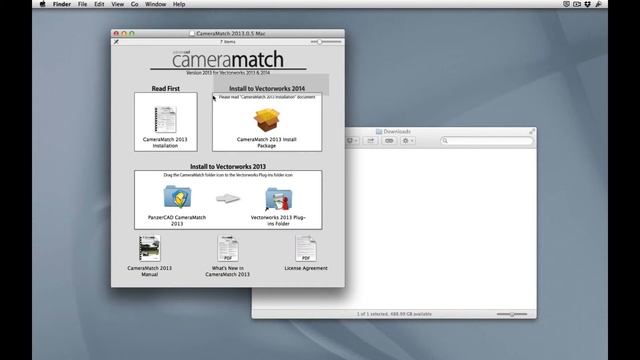Open the File menu

coord(82,4)
